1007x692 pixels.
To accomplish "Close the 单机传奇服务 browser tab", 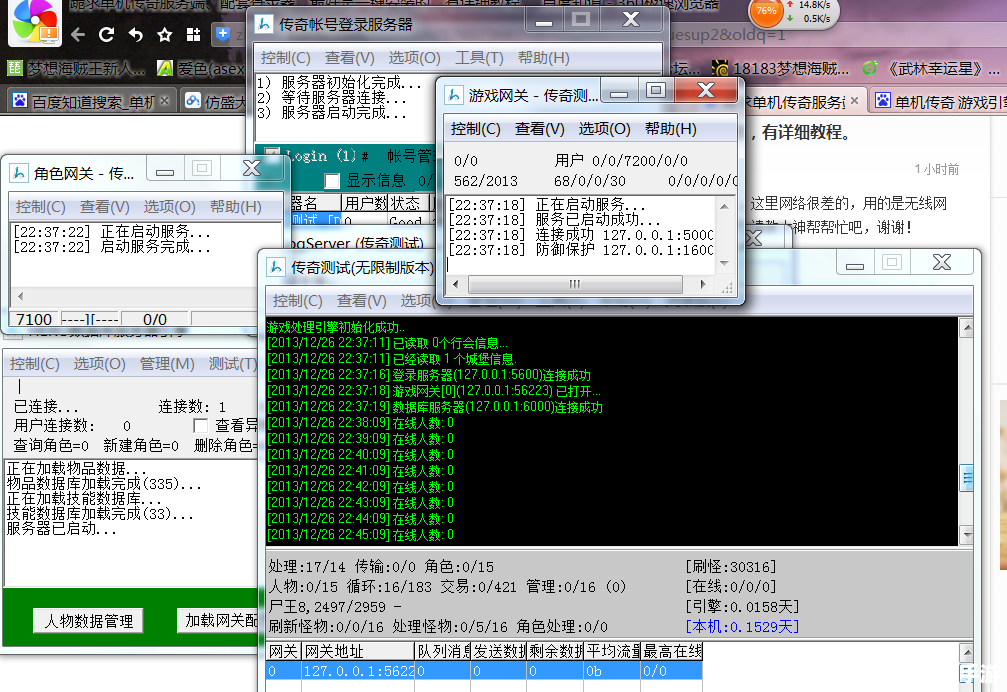I will pyautogui.click(x=854, y=101).
